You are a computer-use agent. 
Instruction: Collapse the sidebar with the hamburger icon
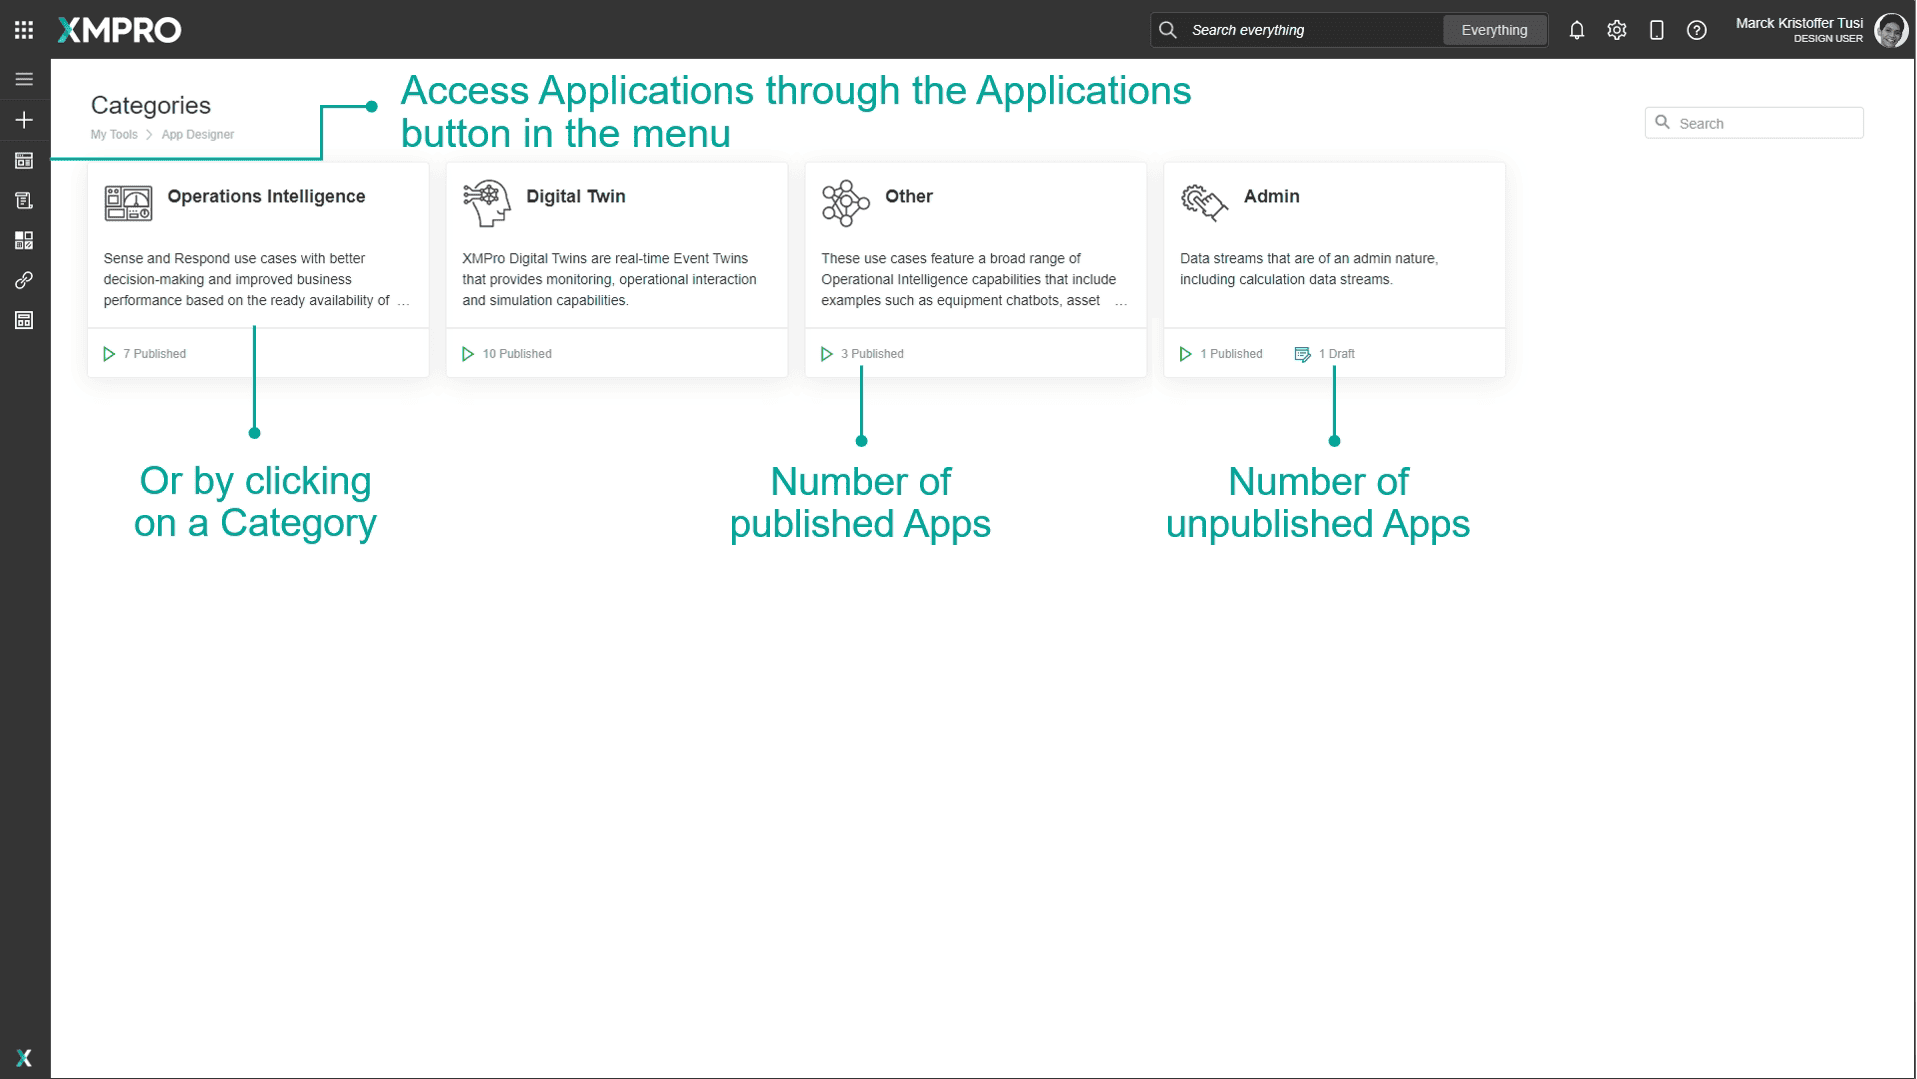[24, 78]
